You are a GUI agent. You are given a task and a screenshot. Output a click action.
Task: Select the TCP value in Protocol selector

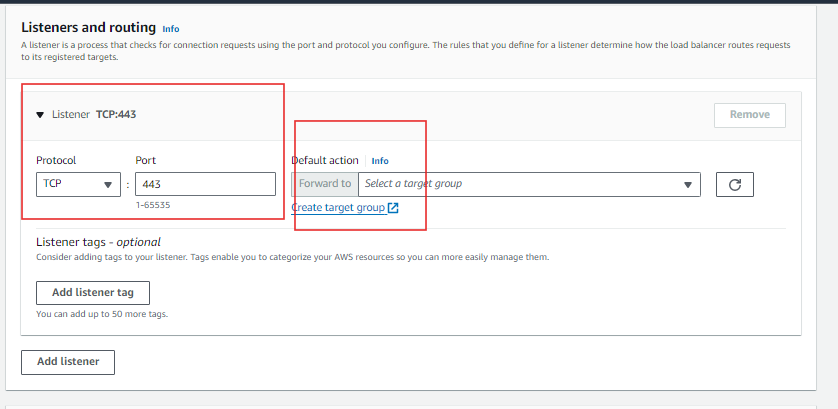60,184
